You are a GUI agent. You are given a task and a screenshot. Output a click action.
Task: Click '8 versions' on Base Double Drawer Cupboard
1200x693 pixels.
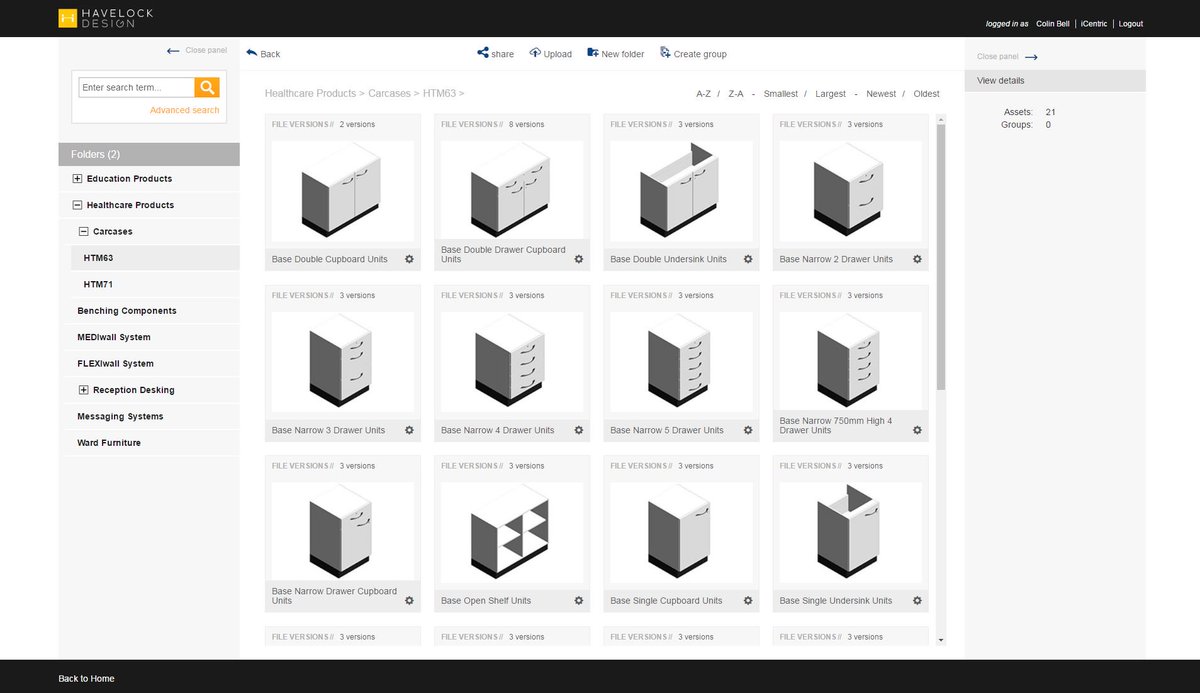click(526, 125)
